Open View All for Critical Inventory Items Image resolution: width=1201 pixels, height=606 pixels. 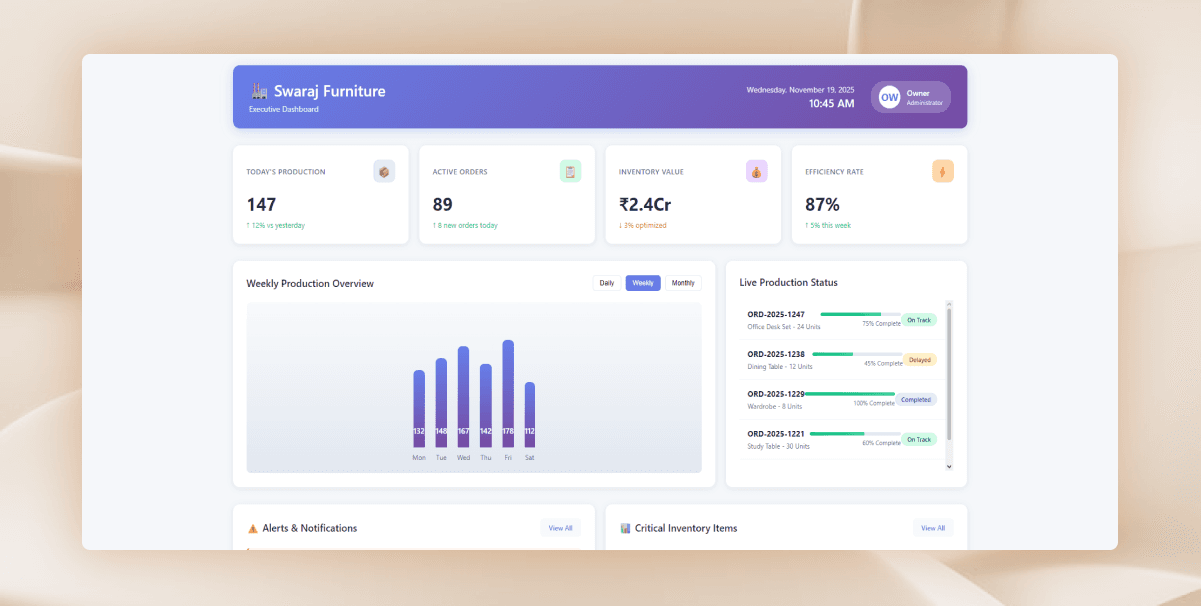(933, 528)
